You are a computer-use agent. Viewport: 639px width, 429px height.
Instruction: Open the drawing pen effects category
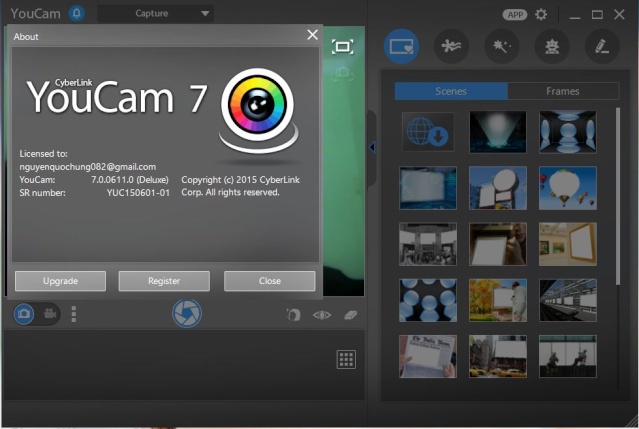pos(602,46)
